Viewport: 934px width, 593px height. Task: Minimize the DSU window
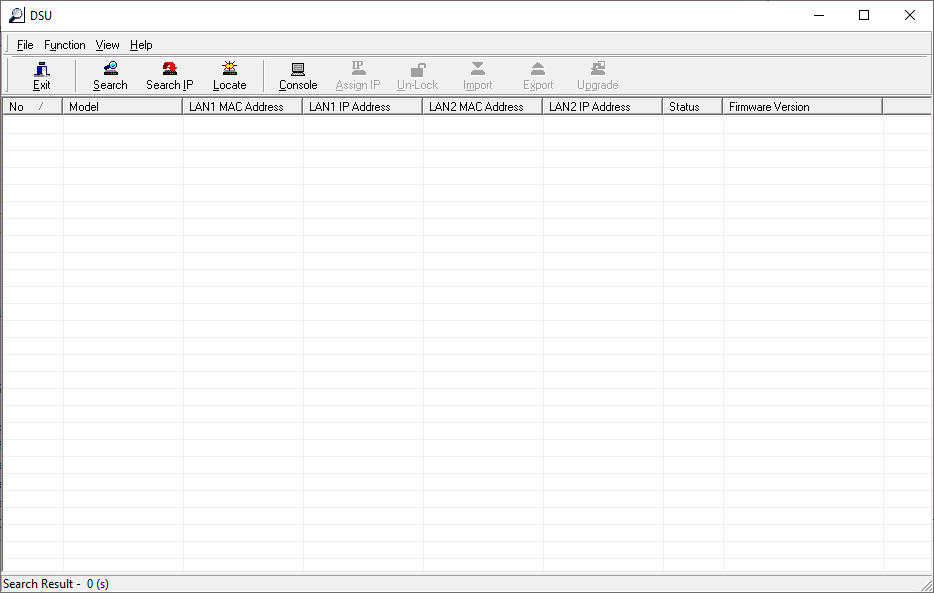coord(819,15)
